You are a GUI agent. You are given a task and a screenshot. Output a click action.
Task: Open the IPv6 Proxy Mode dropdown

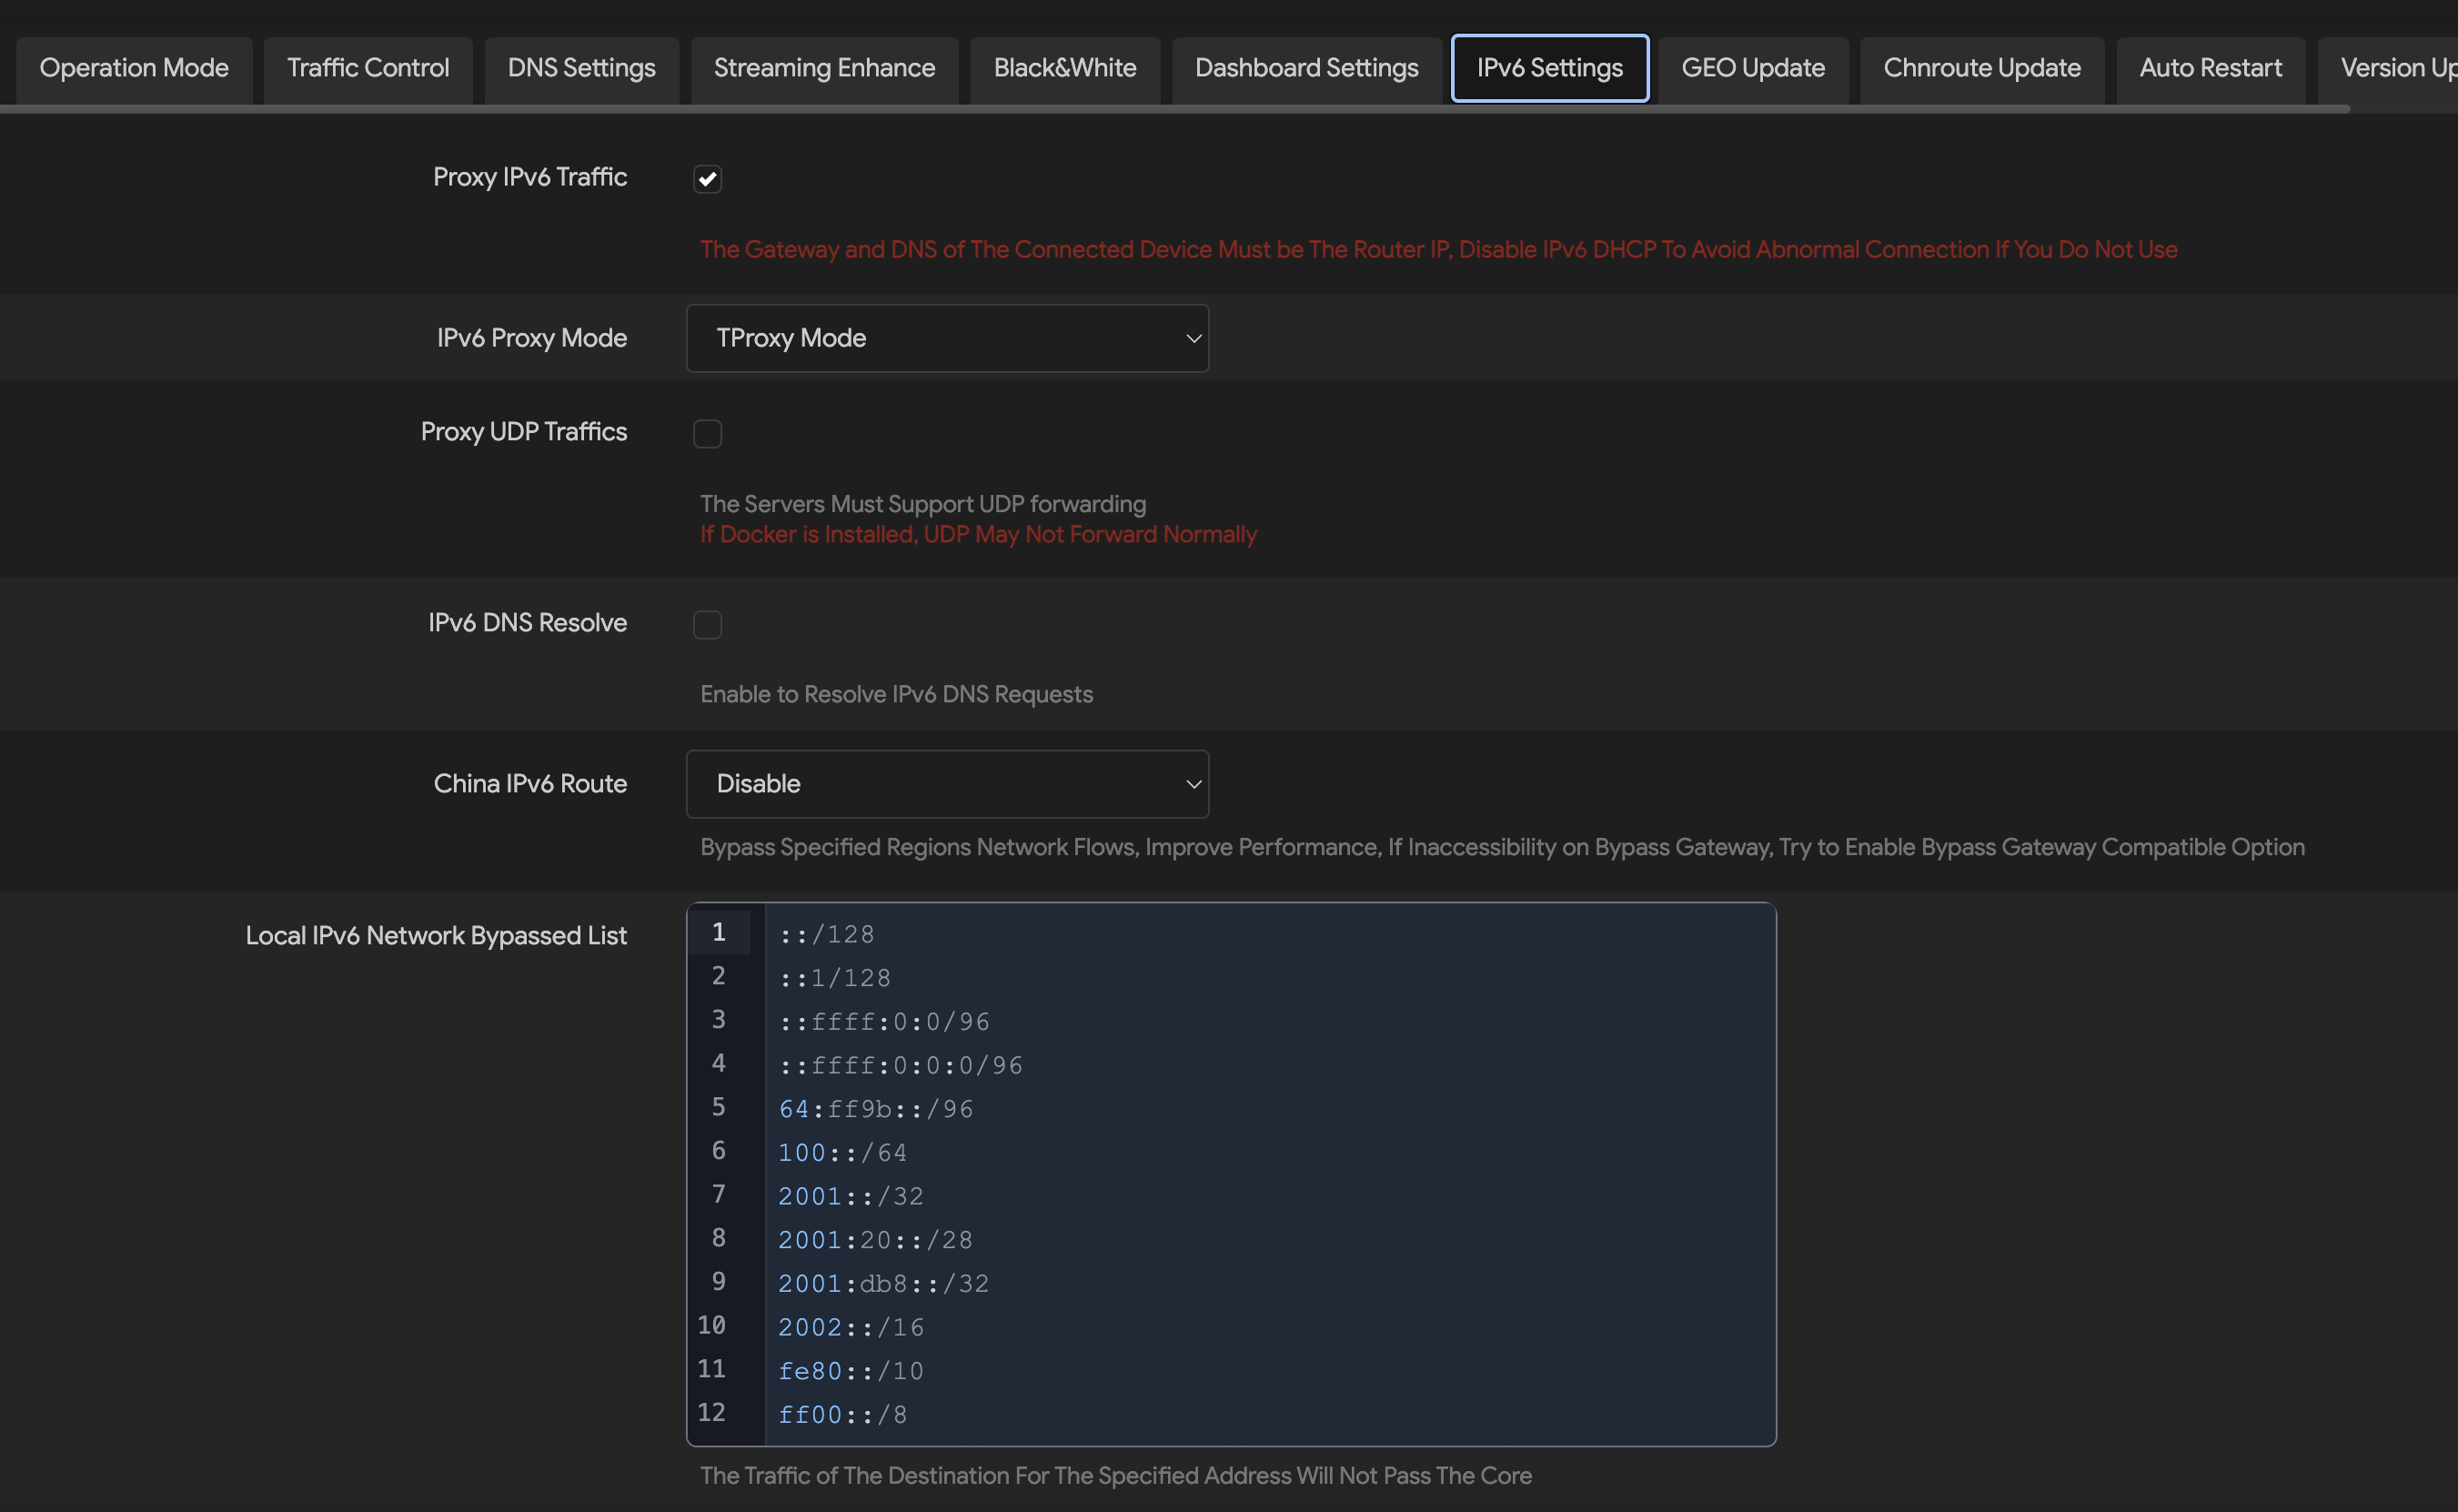pyautogui.click(x=948, y=338)
